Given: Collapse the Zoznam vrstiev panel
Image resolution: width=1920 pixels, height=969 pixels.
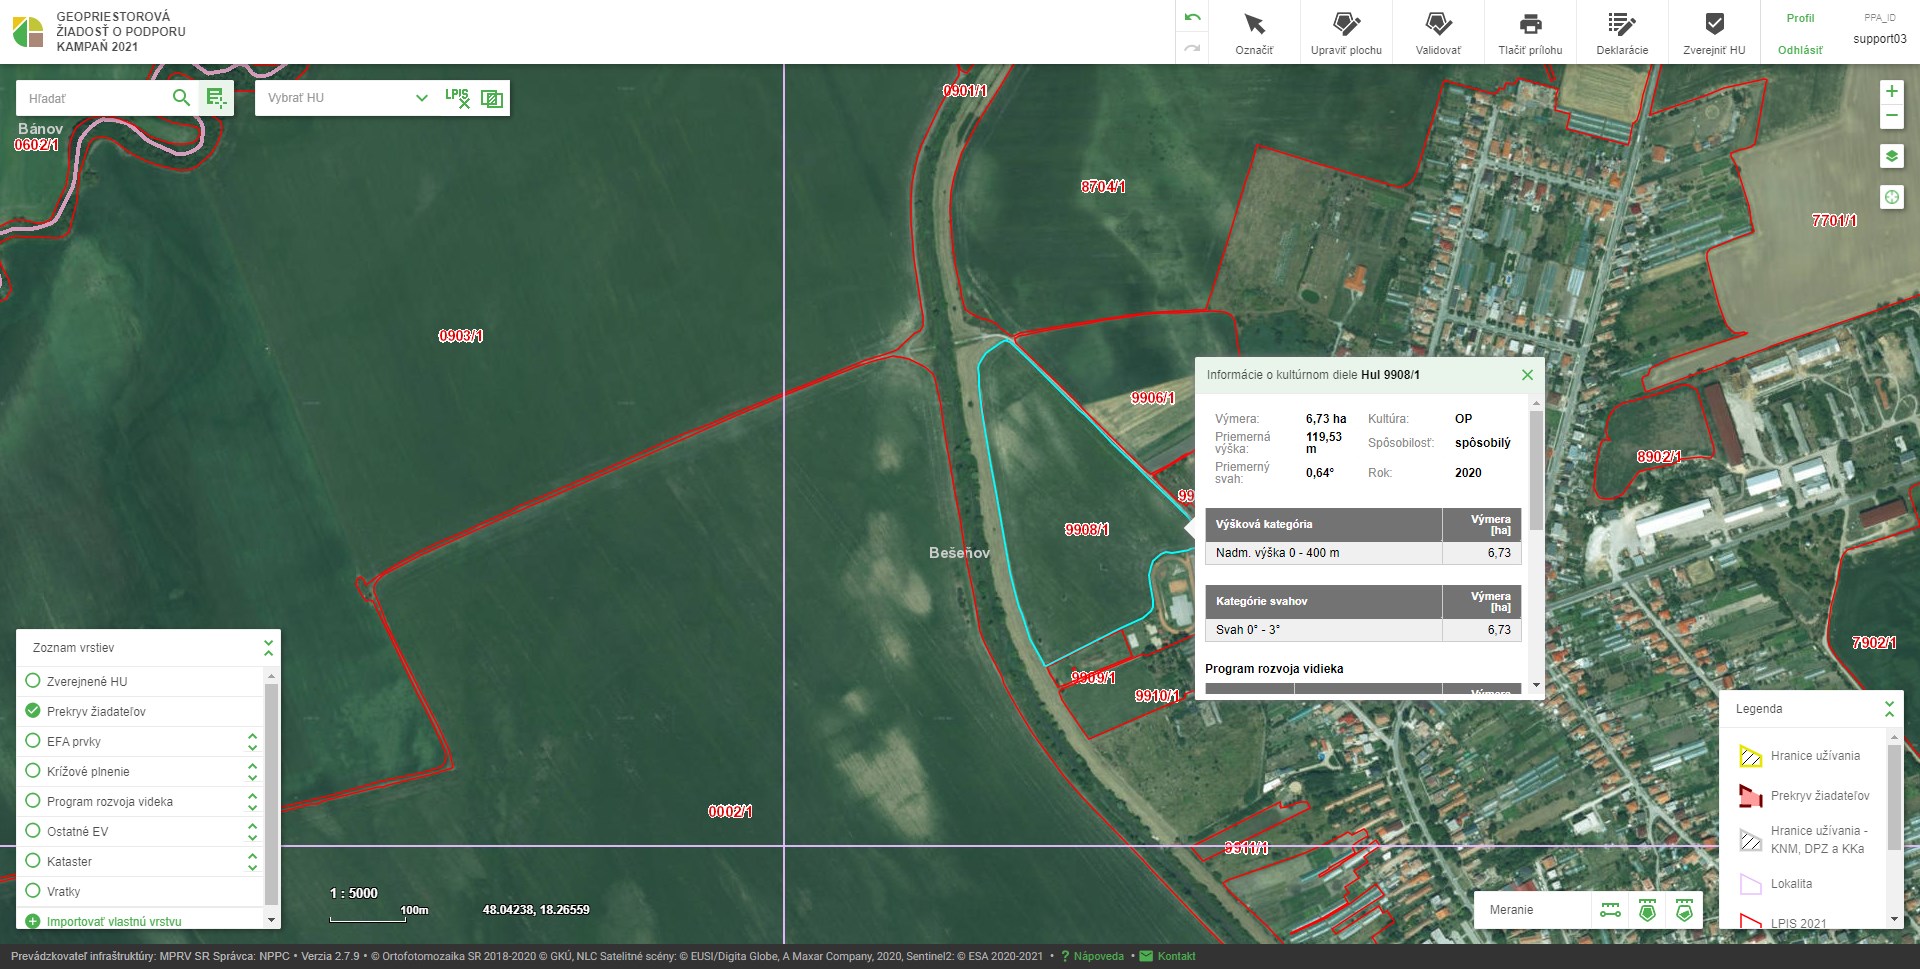Looking at the screenshot, I should point(268,648).
